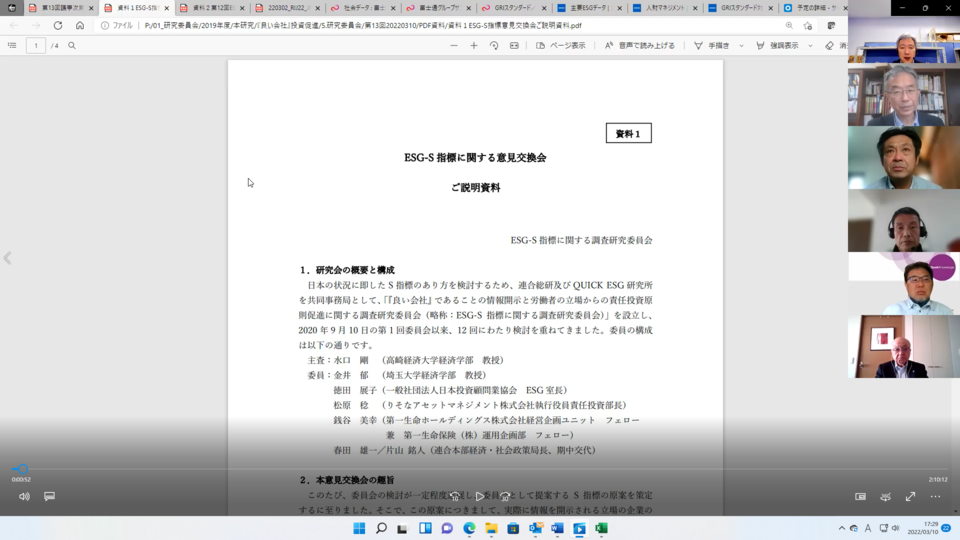Switch to the 富士通グループ tab

tap(437, 8)
